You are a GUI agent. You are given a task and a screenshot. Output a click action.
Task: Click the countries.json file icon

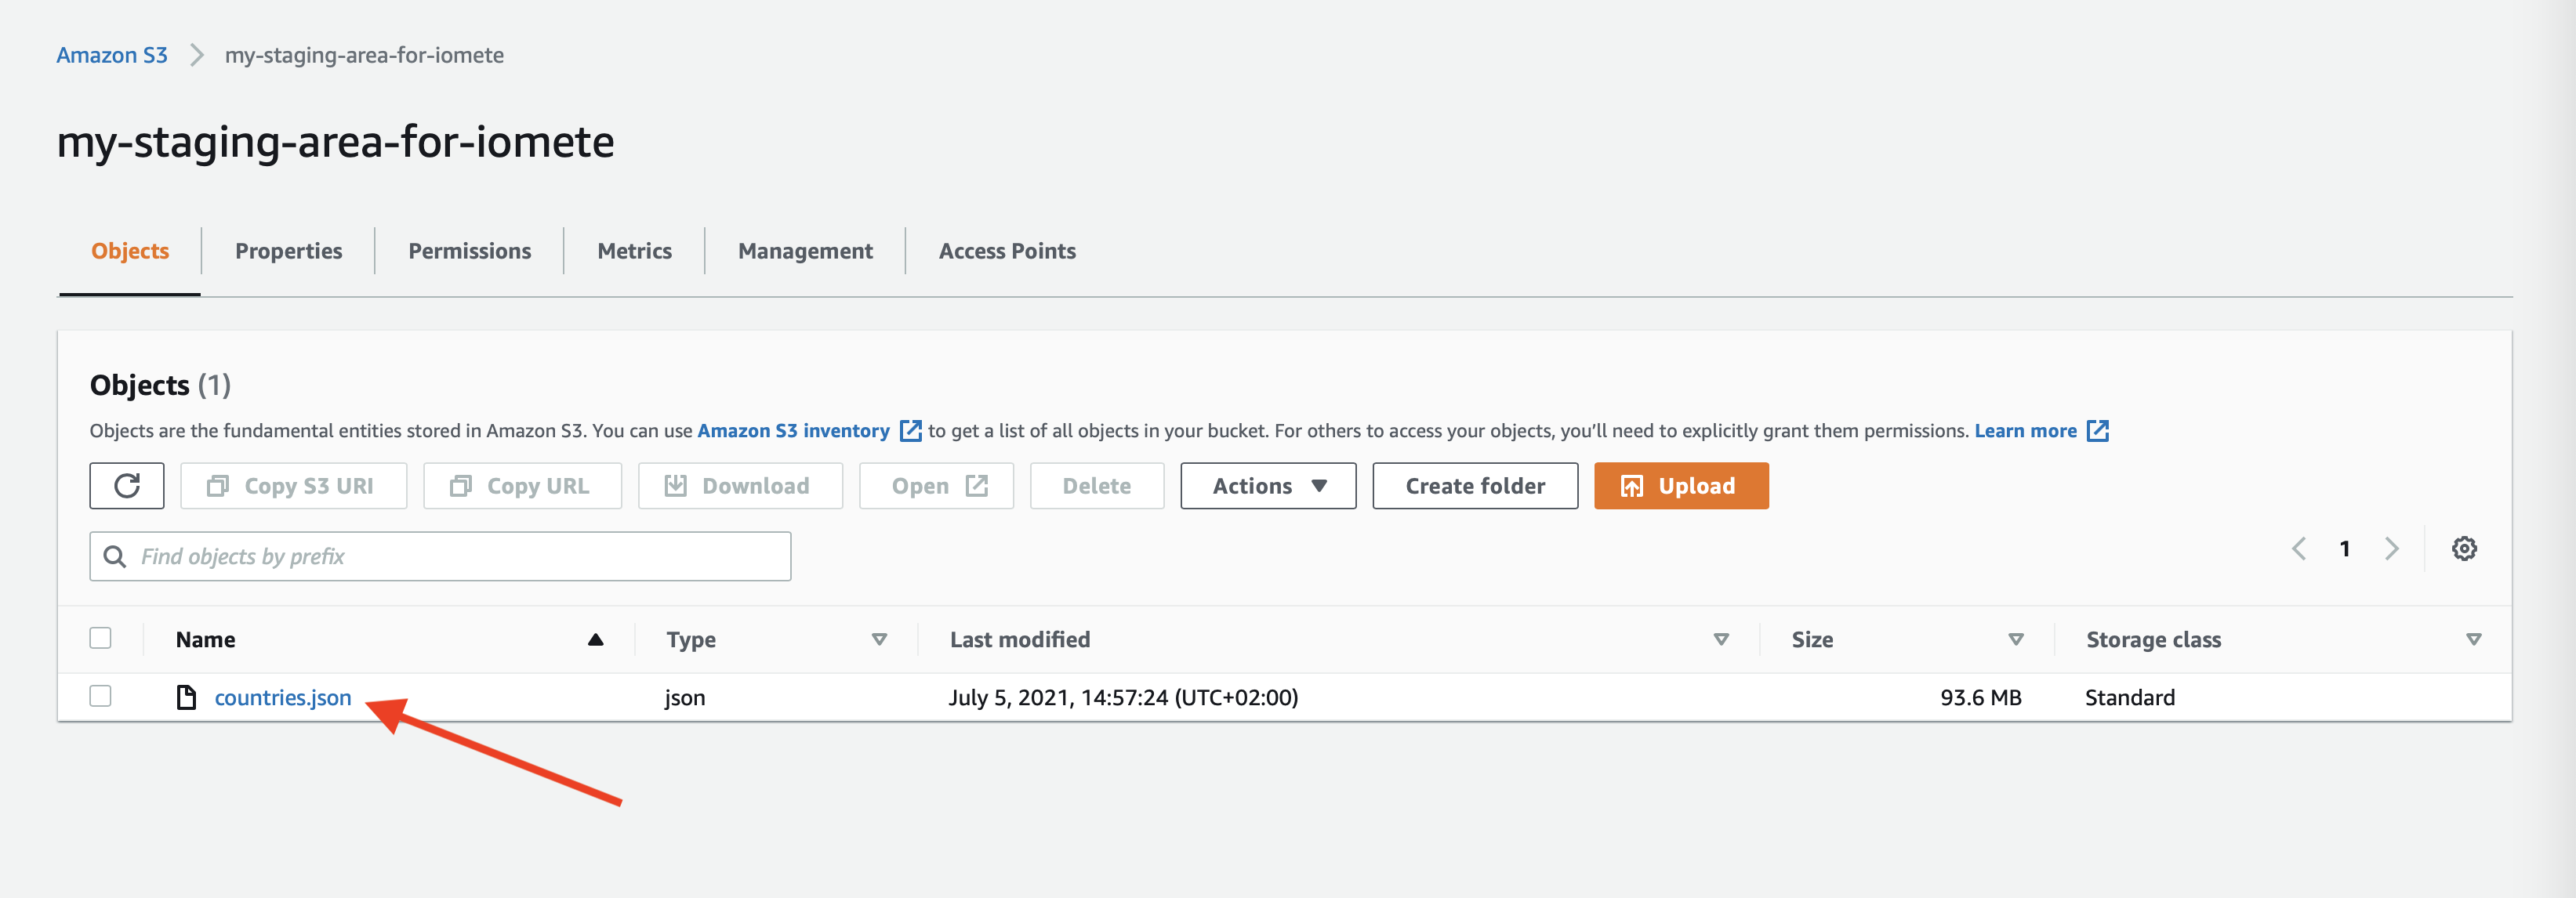click(186, 697)
